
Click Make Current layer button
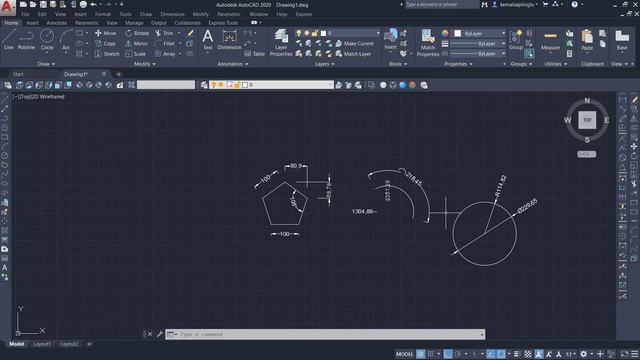pos(354,43)
